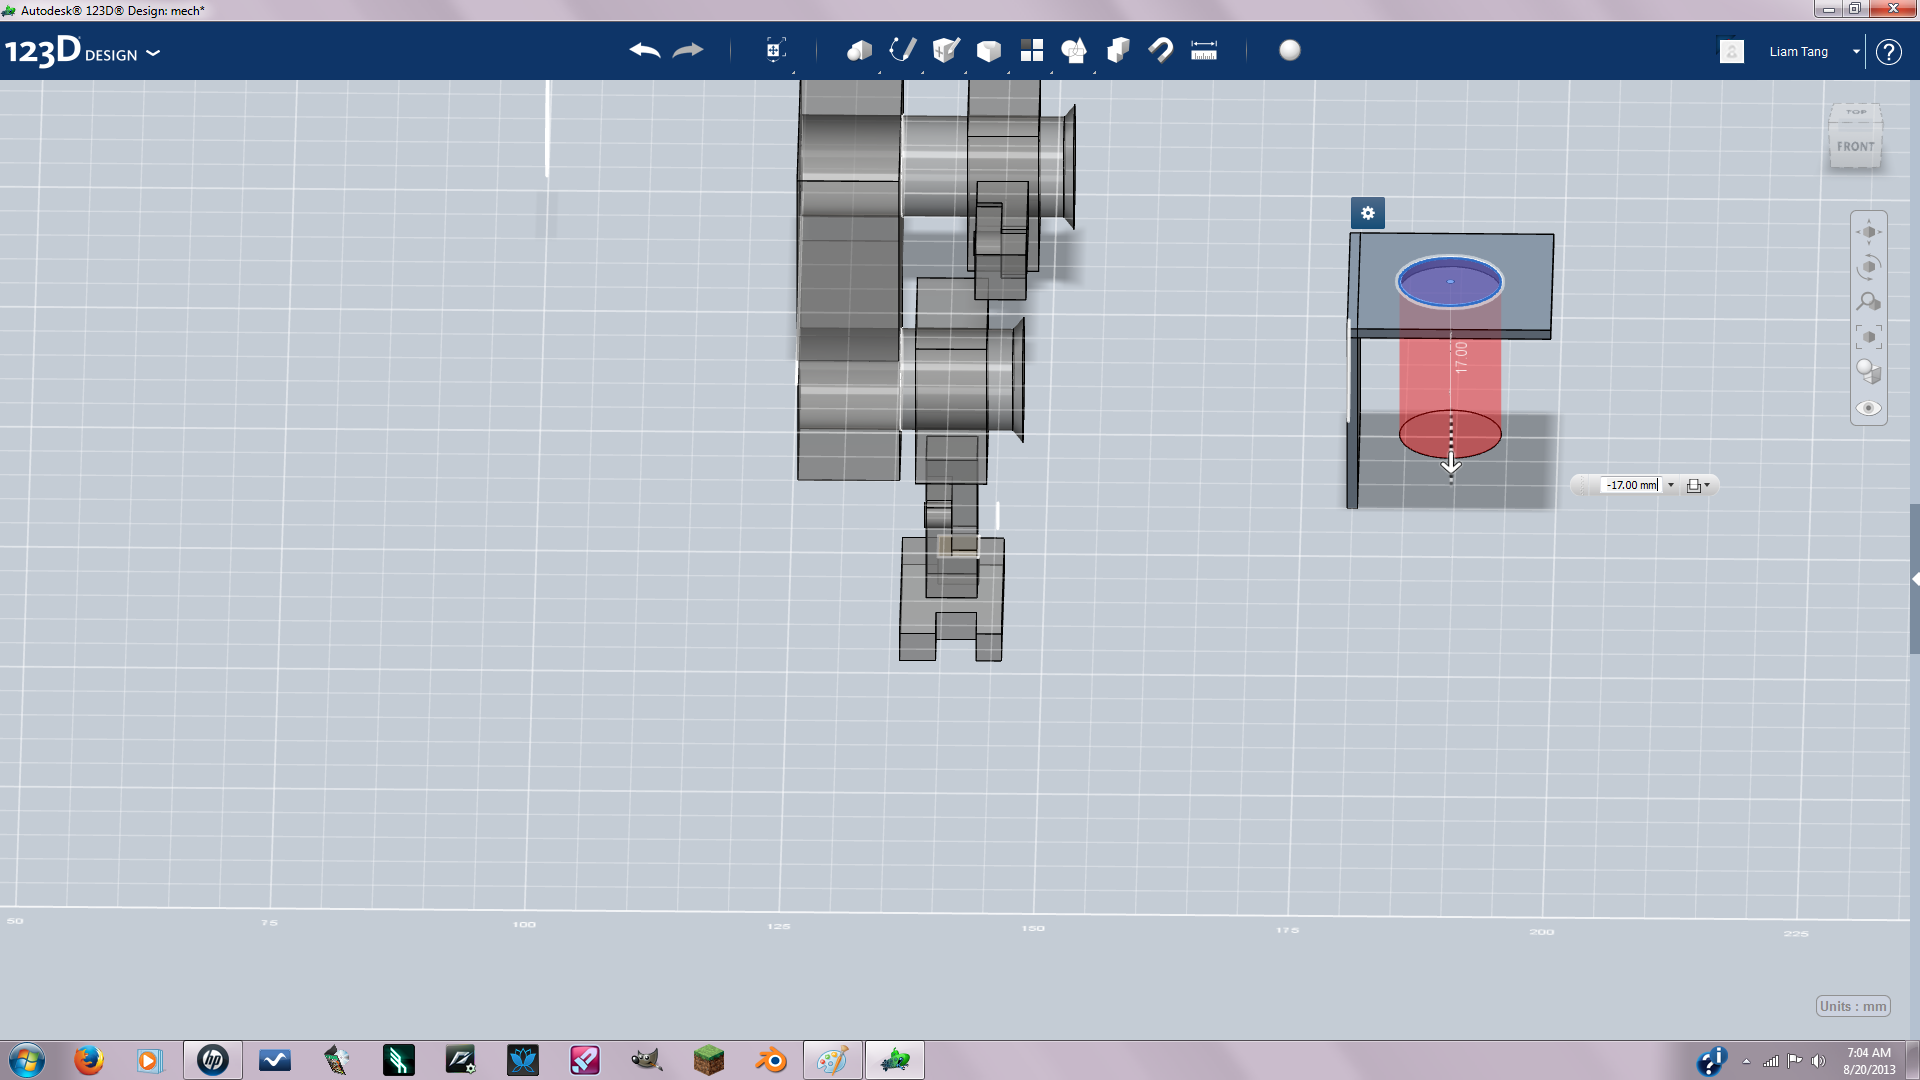Open the Transform tool
Image resolution: width=1920 pixels, height=1080 pixels.
point(775,50)
